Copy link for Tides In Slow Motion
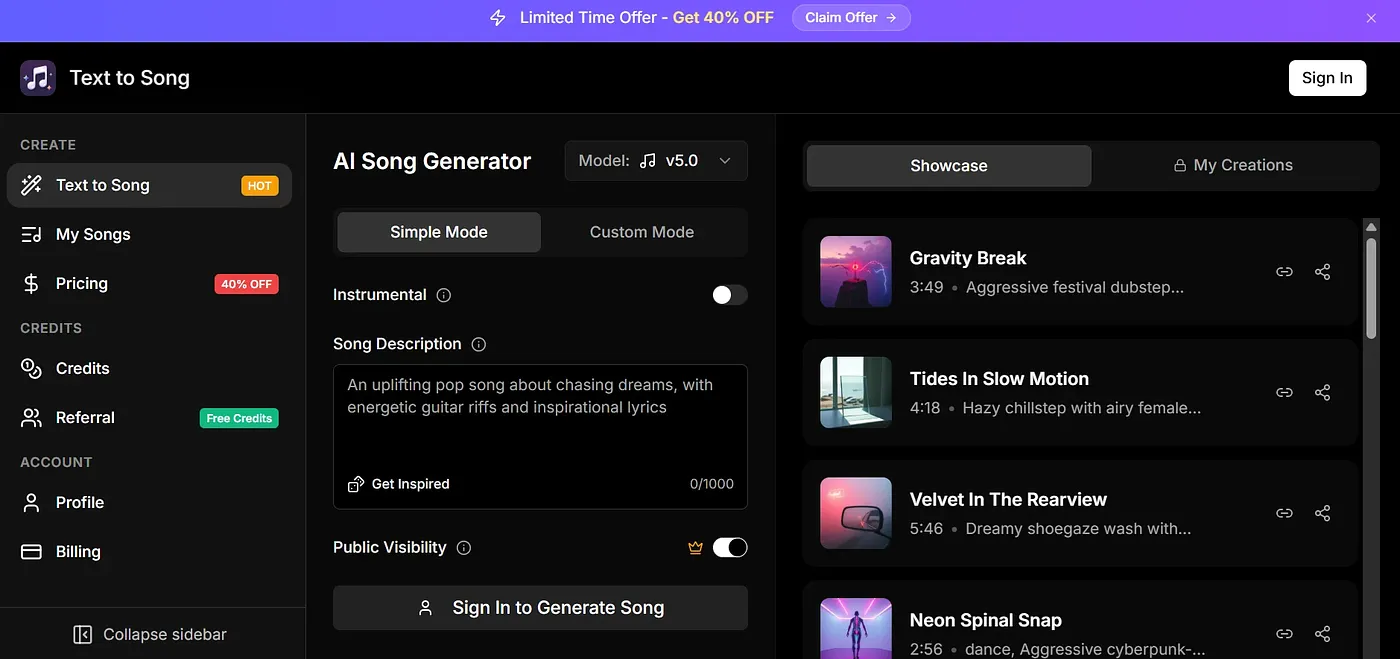The image size is (1400, 659). (1284, 393)
